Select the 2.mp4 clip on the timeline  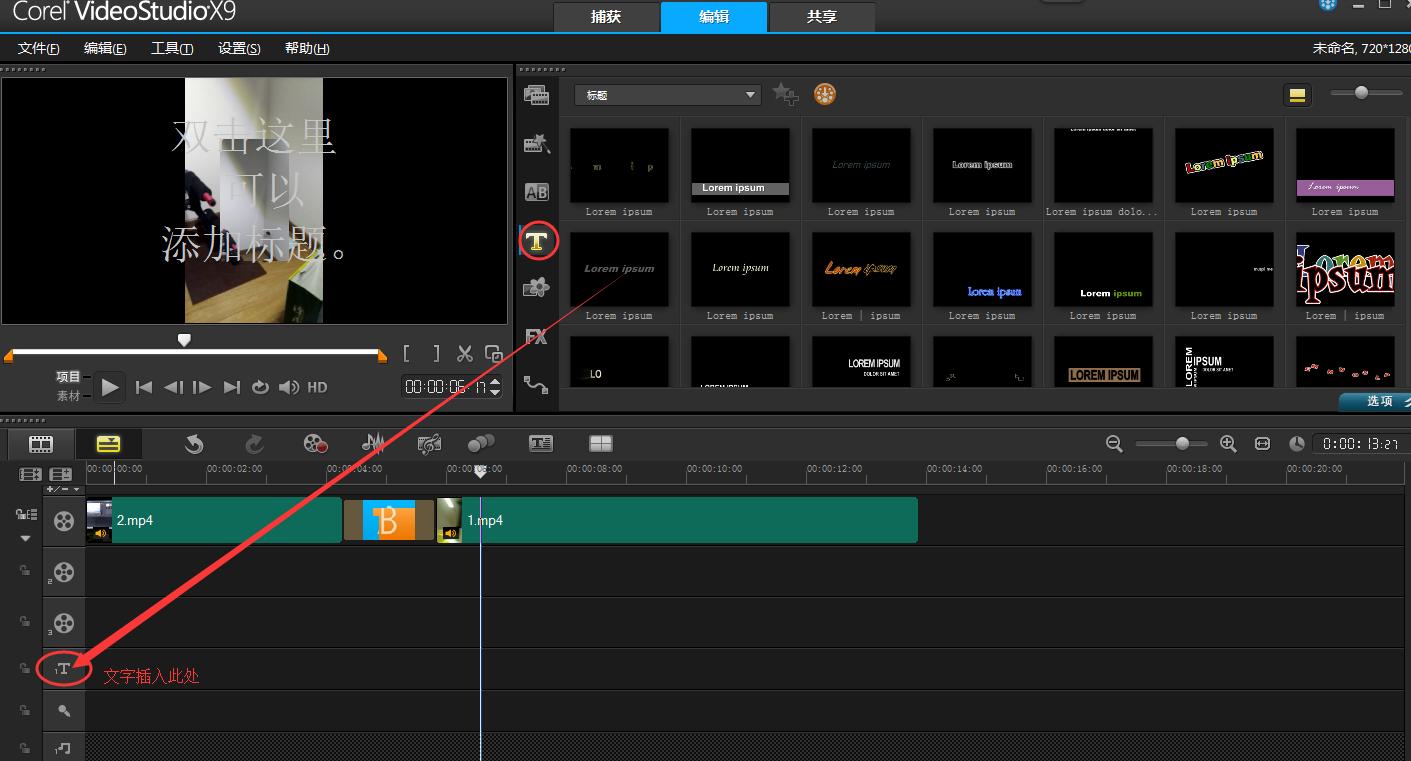click(214, 520)
